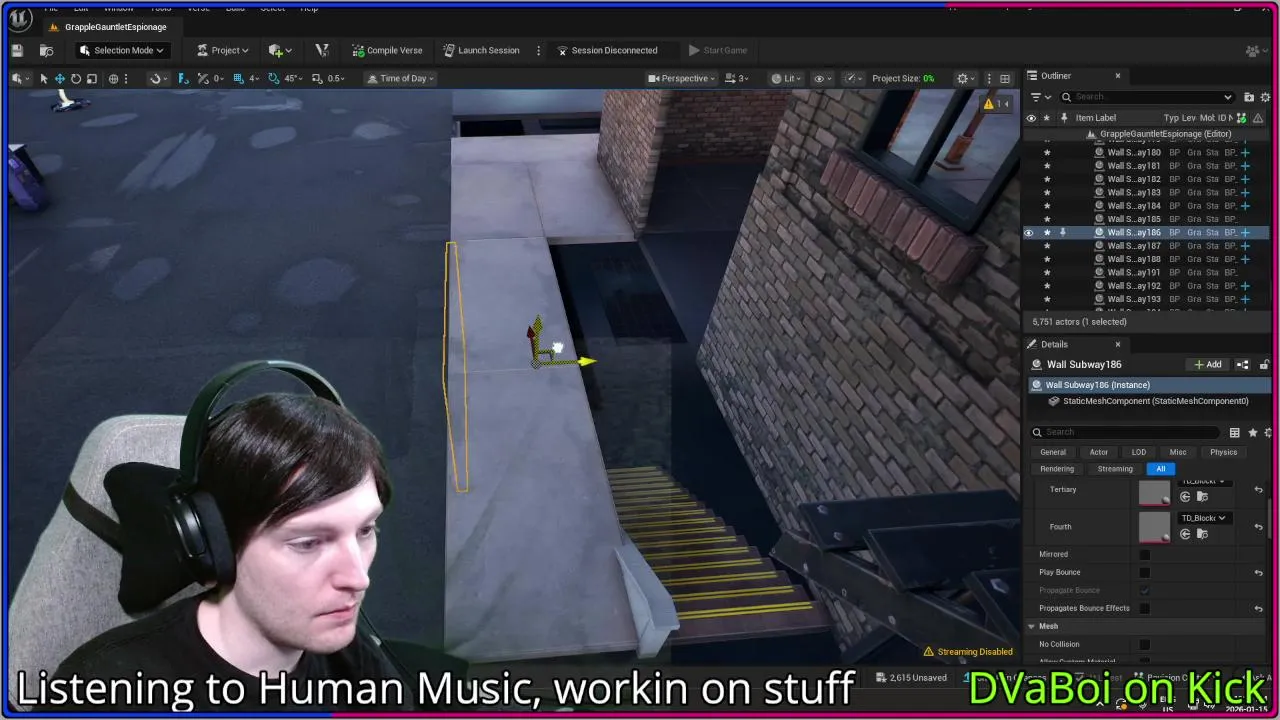This screenshot has height=720, width=1280.
Task: Open the Fourth TD_Block material dropdown
Action: click(x=1203, y=518)
